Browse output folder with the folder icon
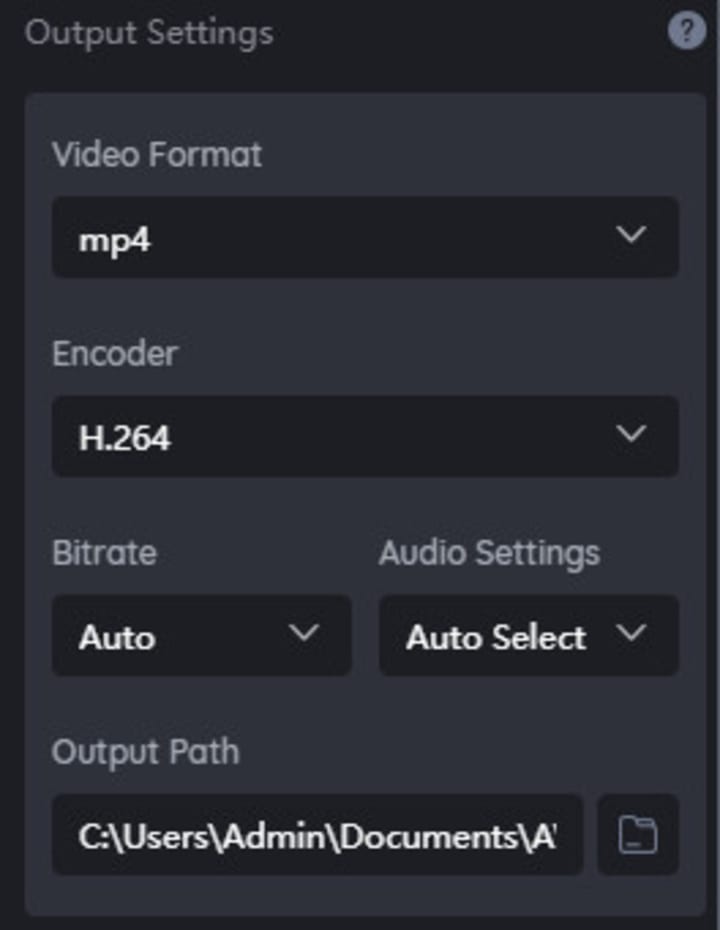The image size is (720, 930). click(x=638, y=835)
